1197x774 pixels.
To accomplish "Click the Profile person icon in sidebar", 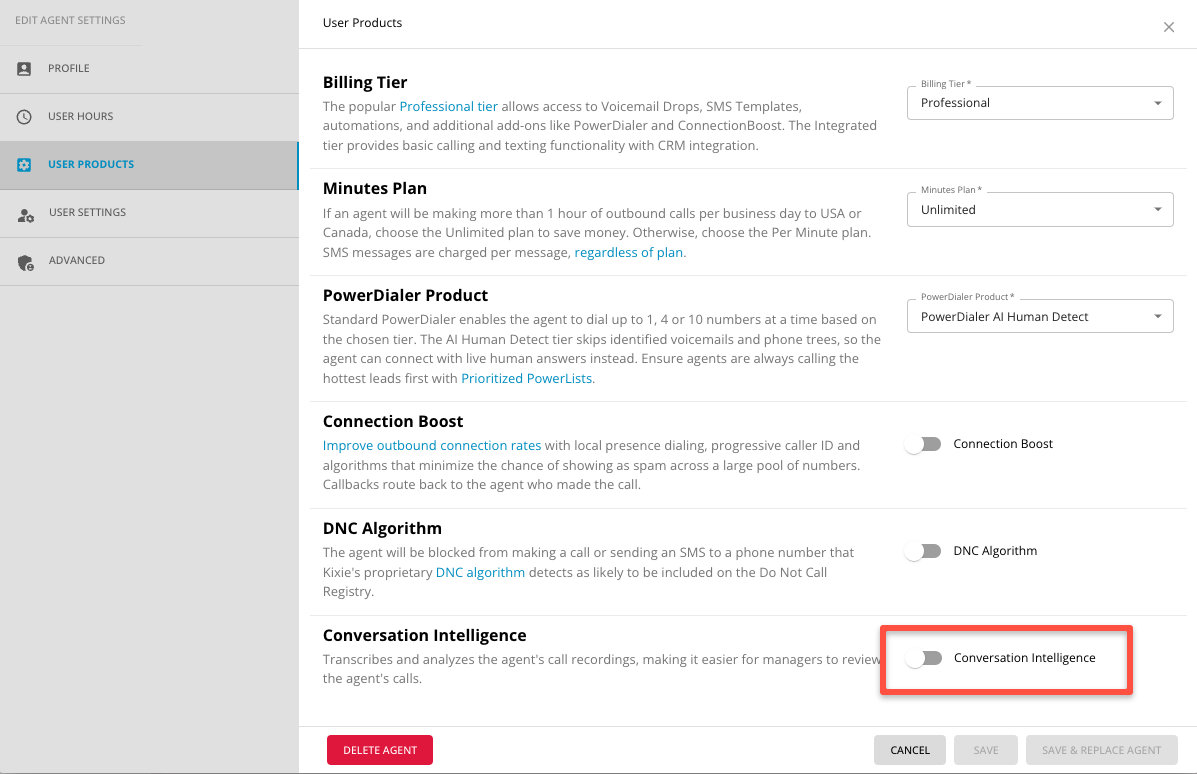I will (x=24, y=69).
